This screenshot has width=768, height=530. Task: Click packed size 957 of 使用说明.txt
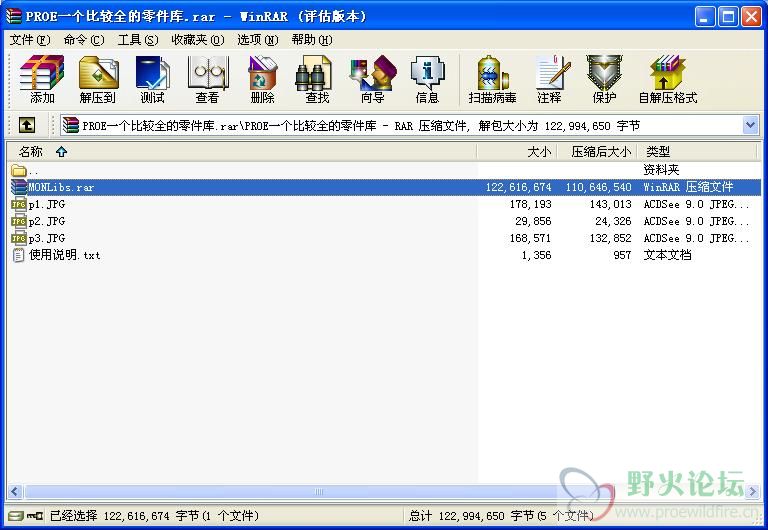(622, 255)
